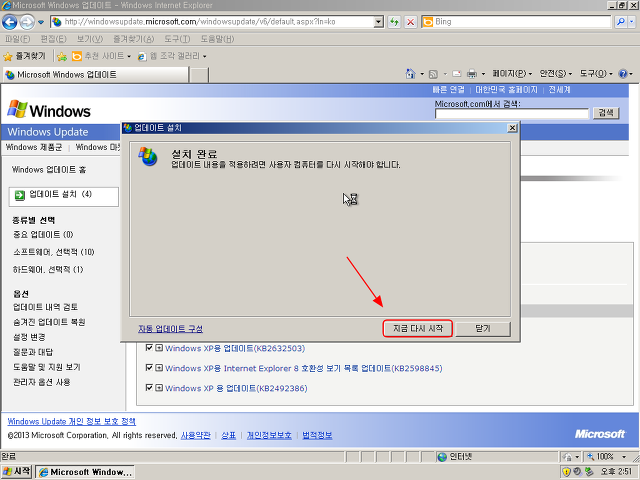Expand details for KB2598845 update
The image size is (640, 480).
159,368
